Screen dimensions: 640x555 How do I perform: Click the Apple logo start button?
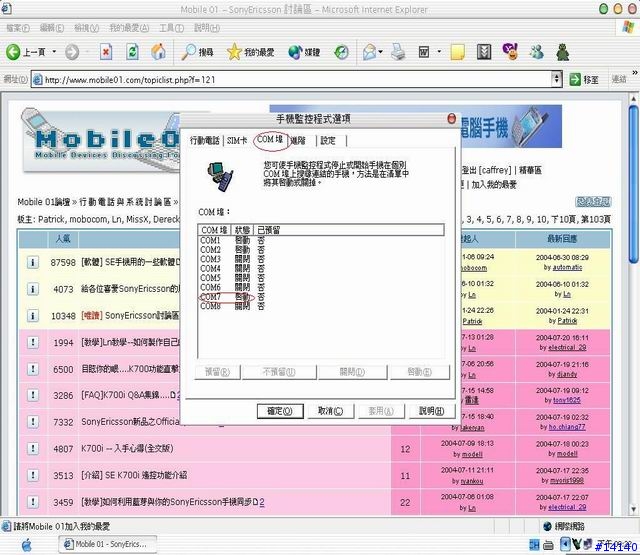point(27,545)
